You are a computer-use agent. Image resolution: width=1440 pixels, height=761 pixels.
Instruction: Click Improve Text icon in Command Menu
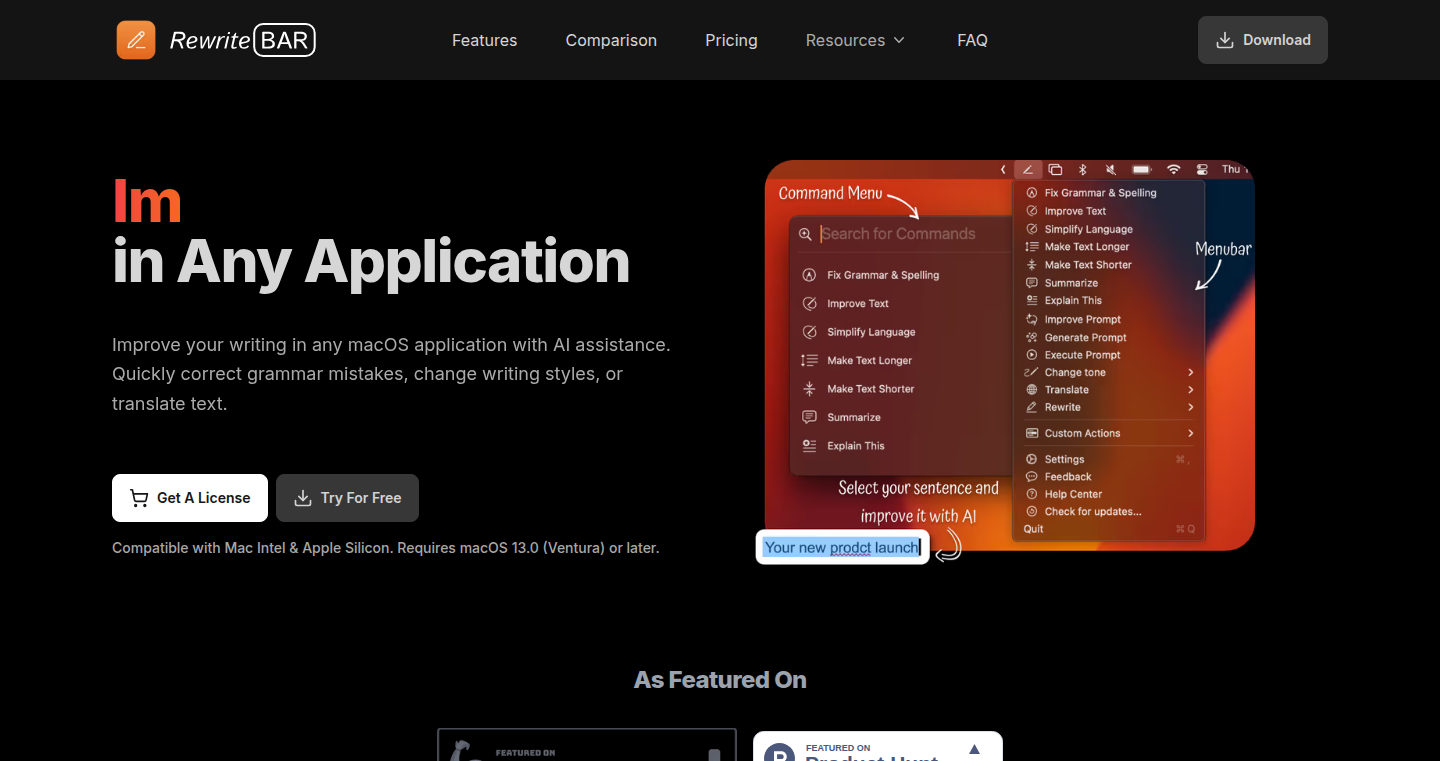point(810,303)
